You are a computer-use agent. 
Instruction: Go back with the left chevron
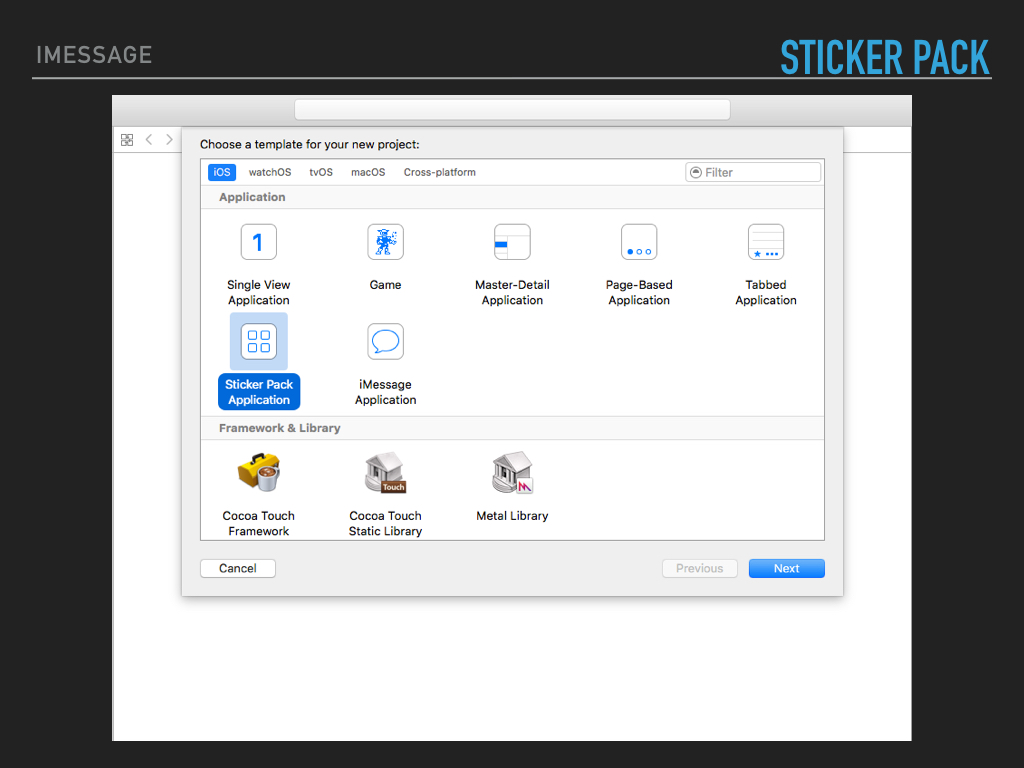click(x=149, y=140)
